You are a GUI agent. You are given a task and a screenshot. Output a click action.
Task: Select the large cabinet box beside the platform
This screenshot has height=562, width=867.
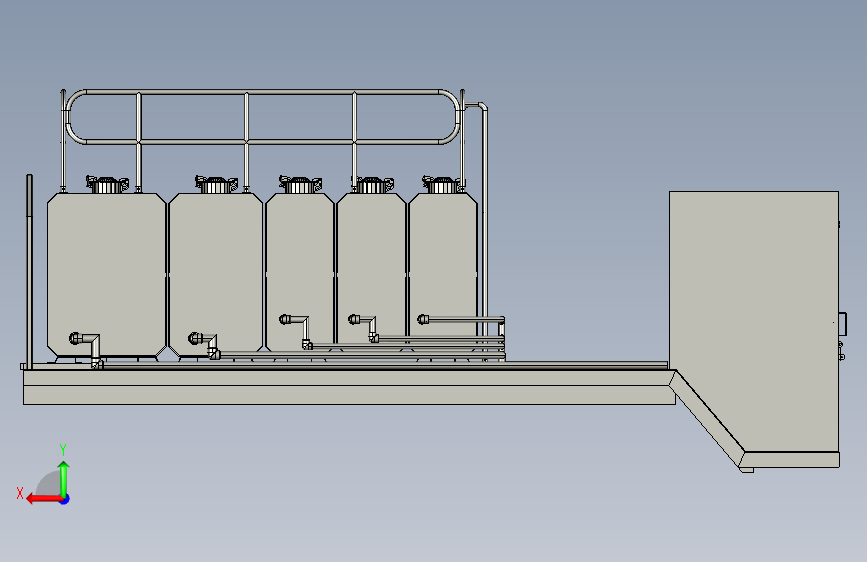[x=754, y=321]
